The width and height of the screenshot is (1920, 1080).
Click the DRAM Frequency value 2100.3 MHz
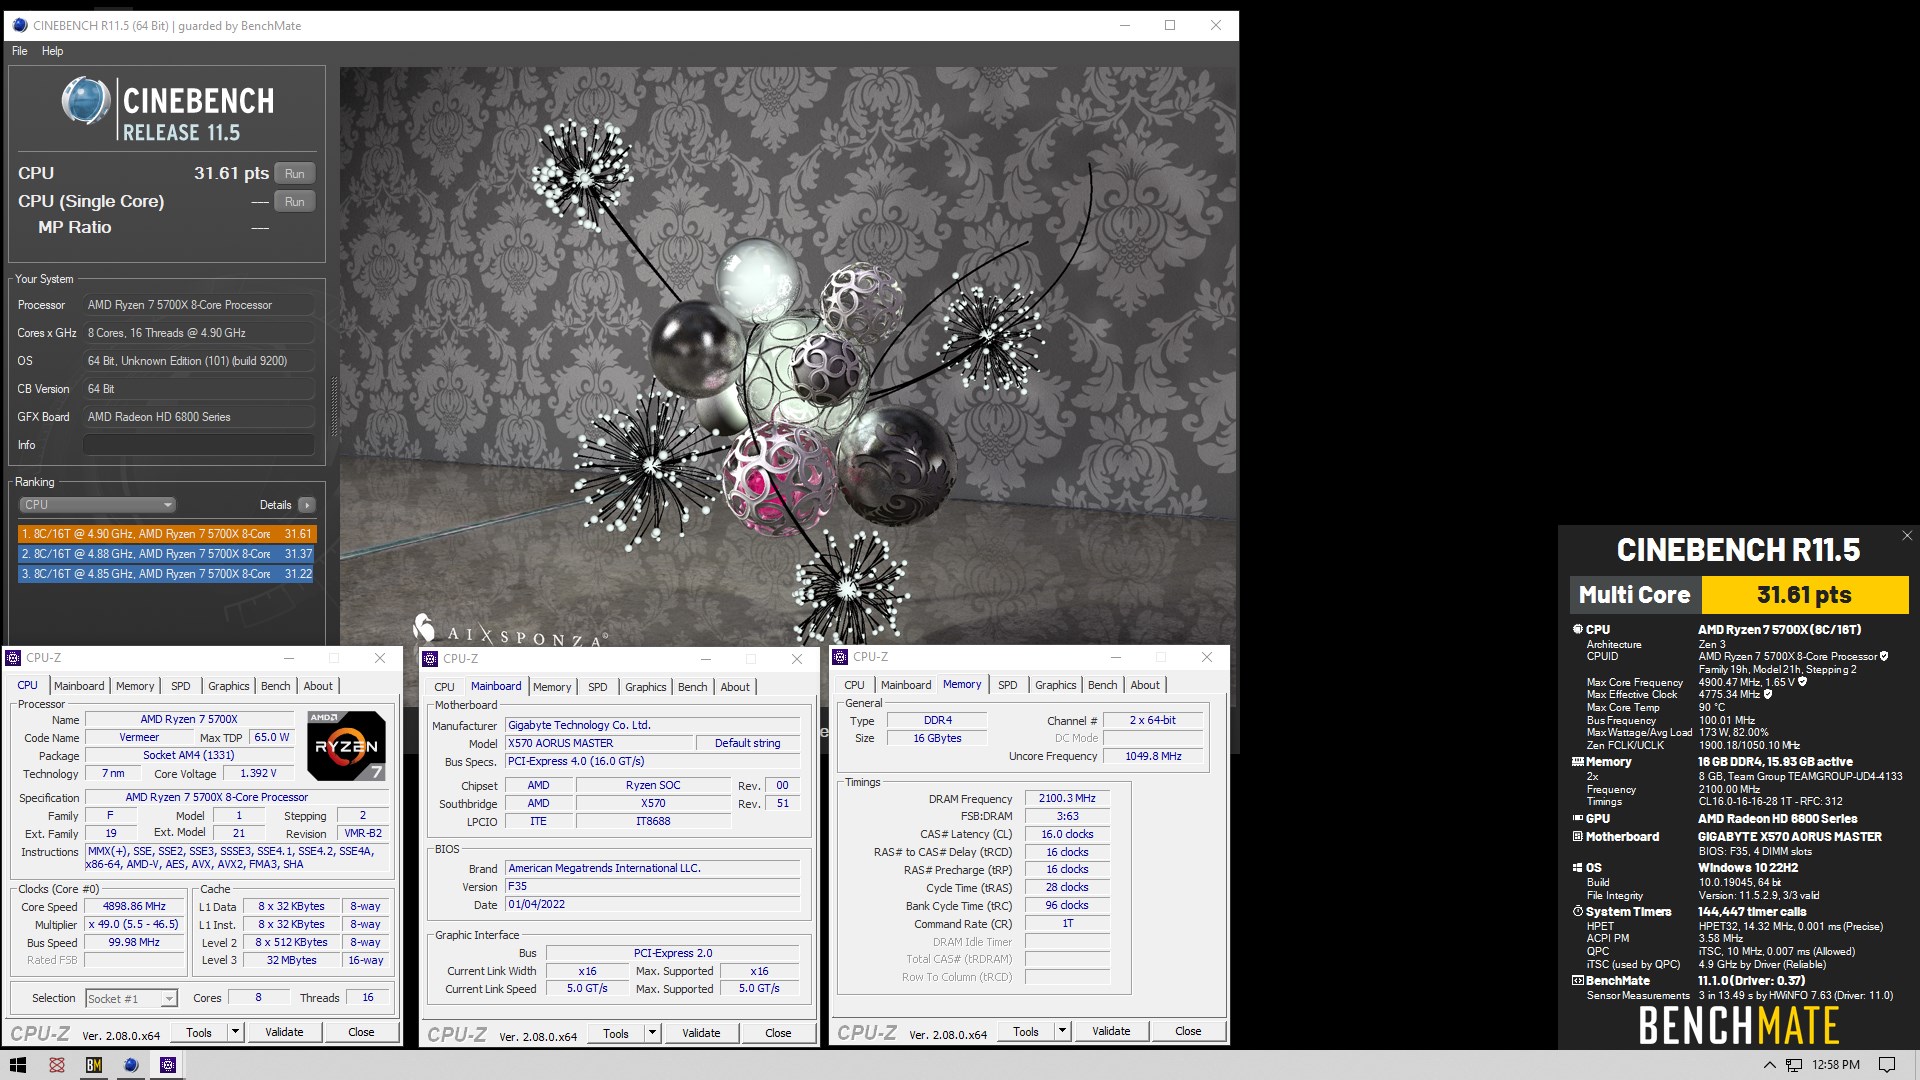tap(1067, 798)
